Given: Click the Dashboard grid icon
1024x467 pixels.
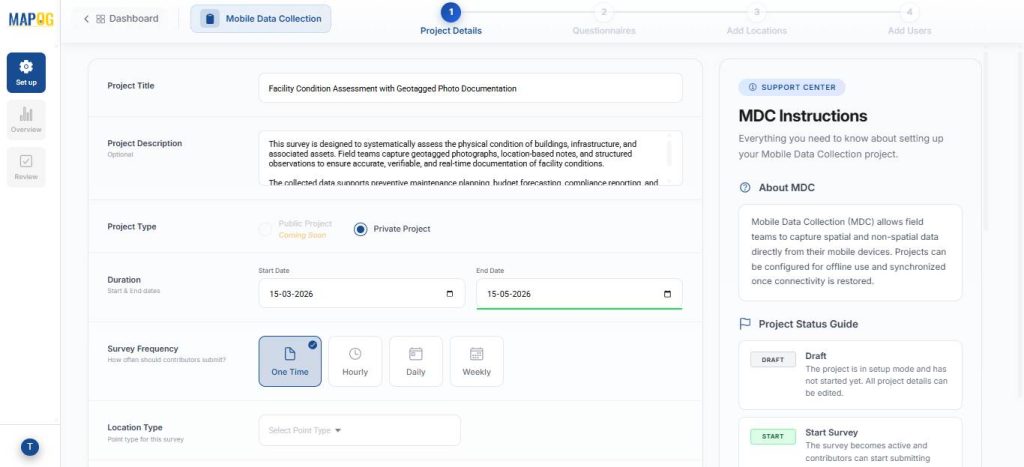Looking at the screenshot, I should (x=101, y=19).
